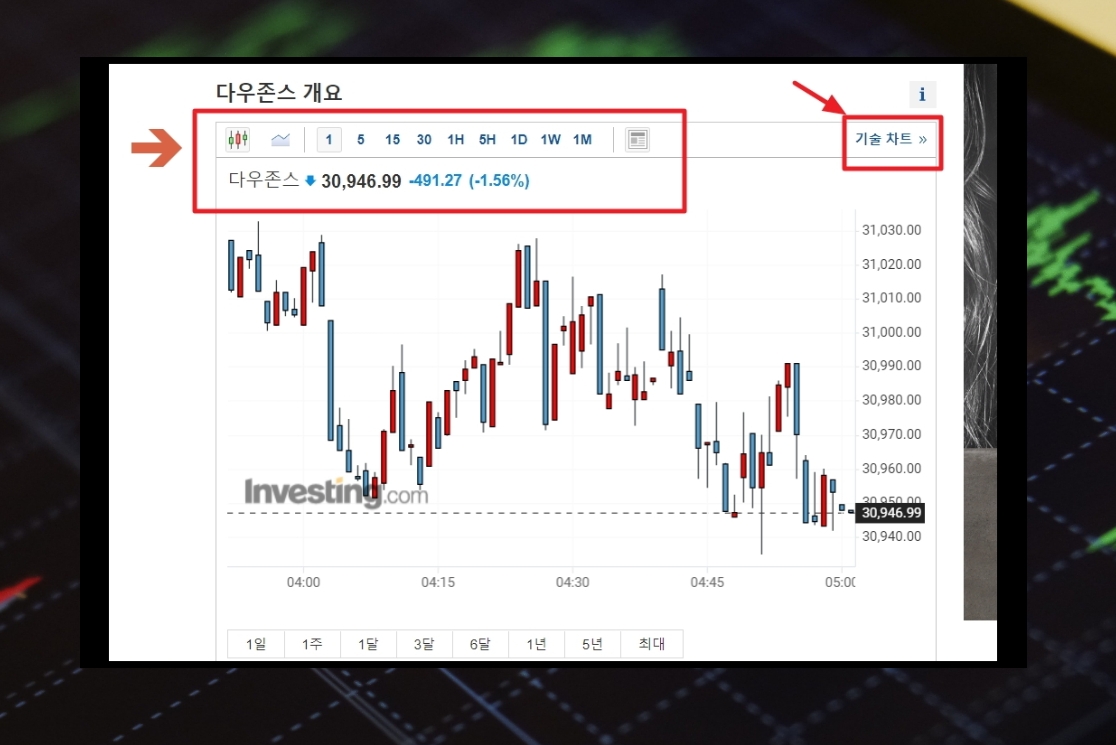Click the info icon beside the title

pos(922,94)
